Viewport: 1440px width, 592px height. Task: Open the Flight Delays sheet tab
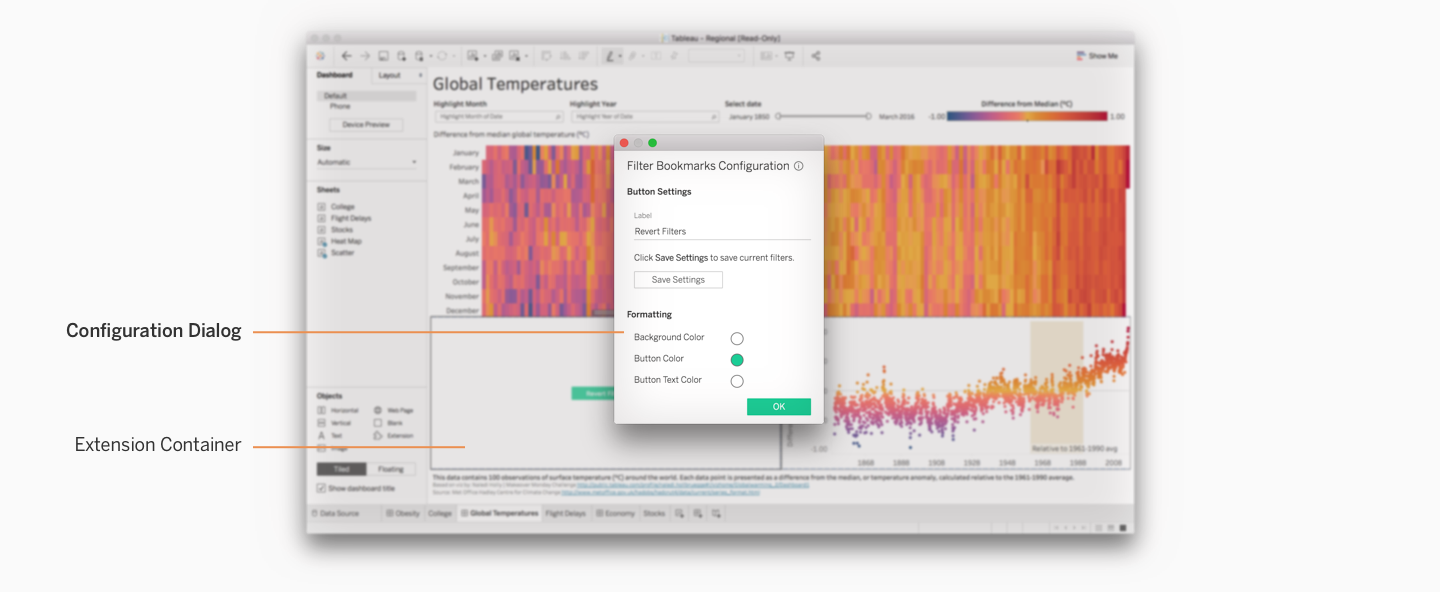pos(565,513)
